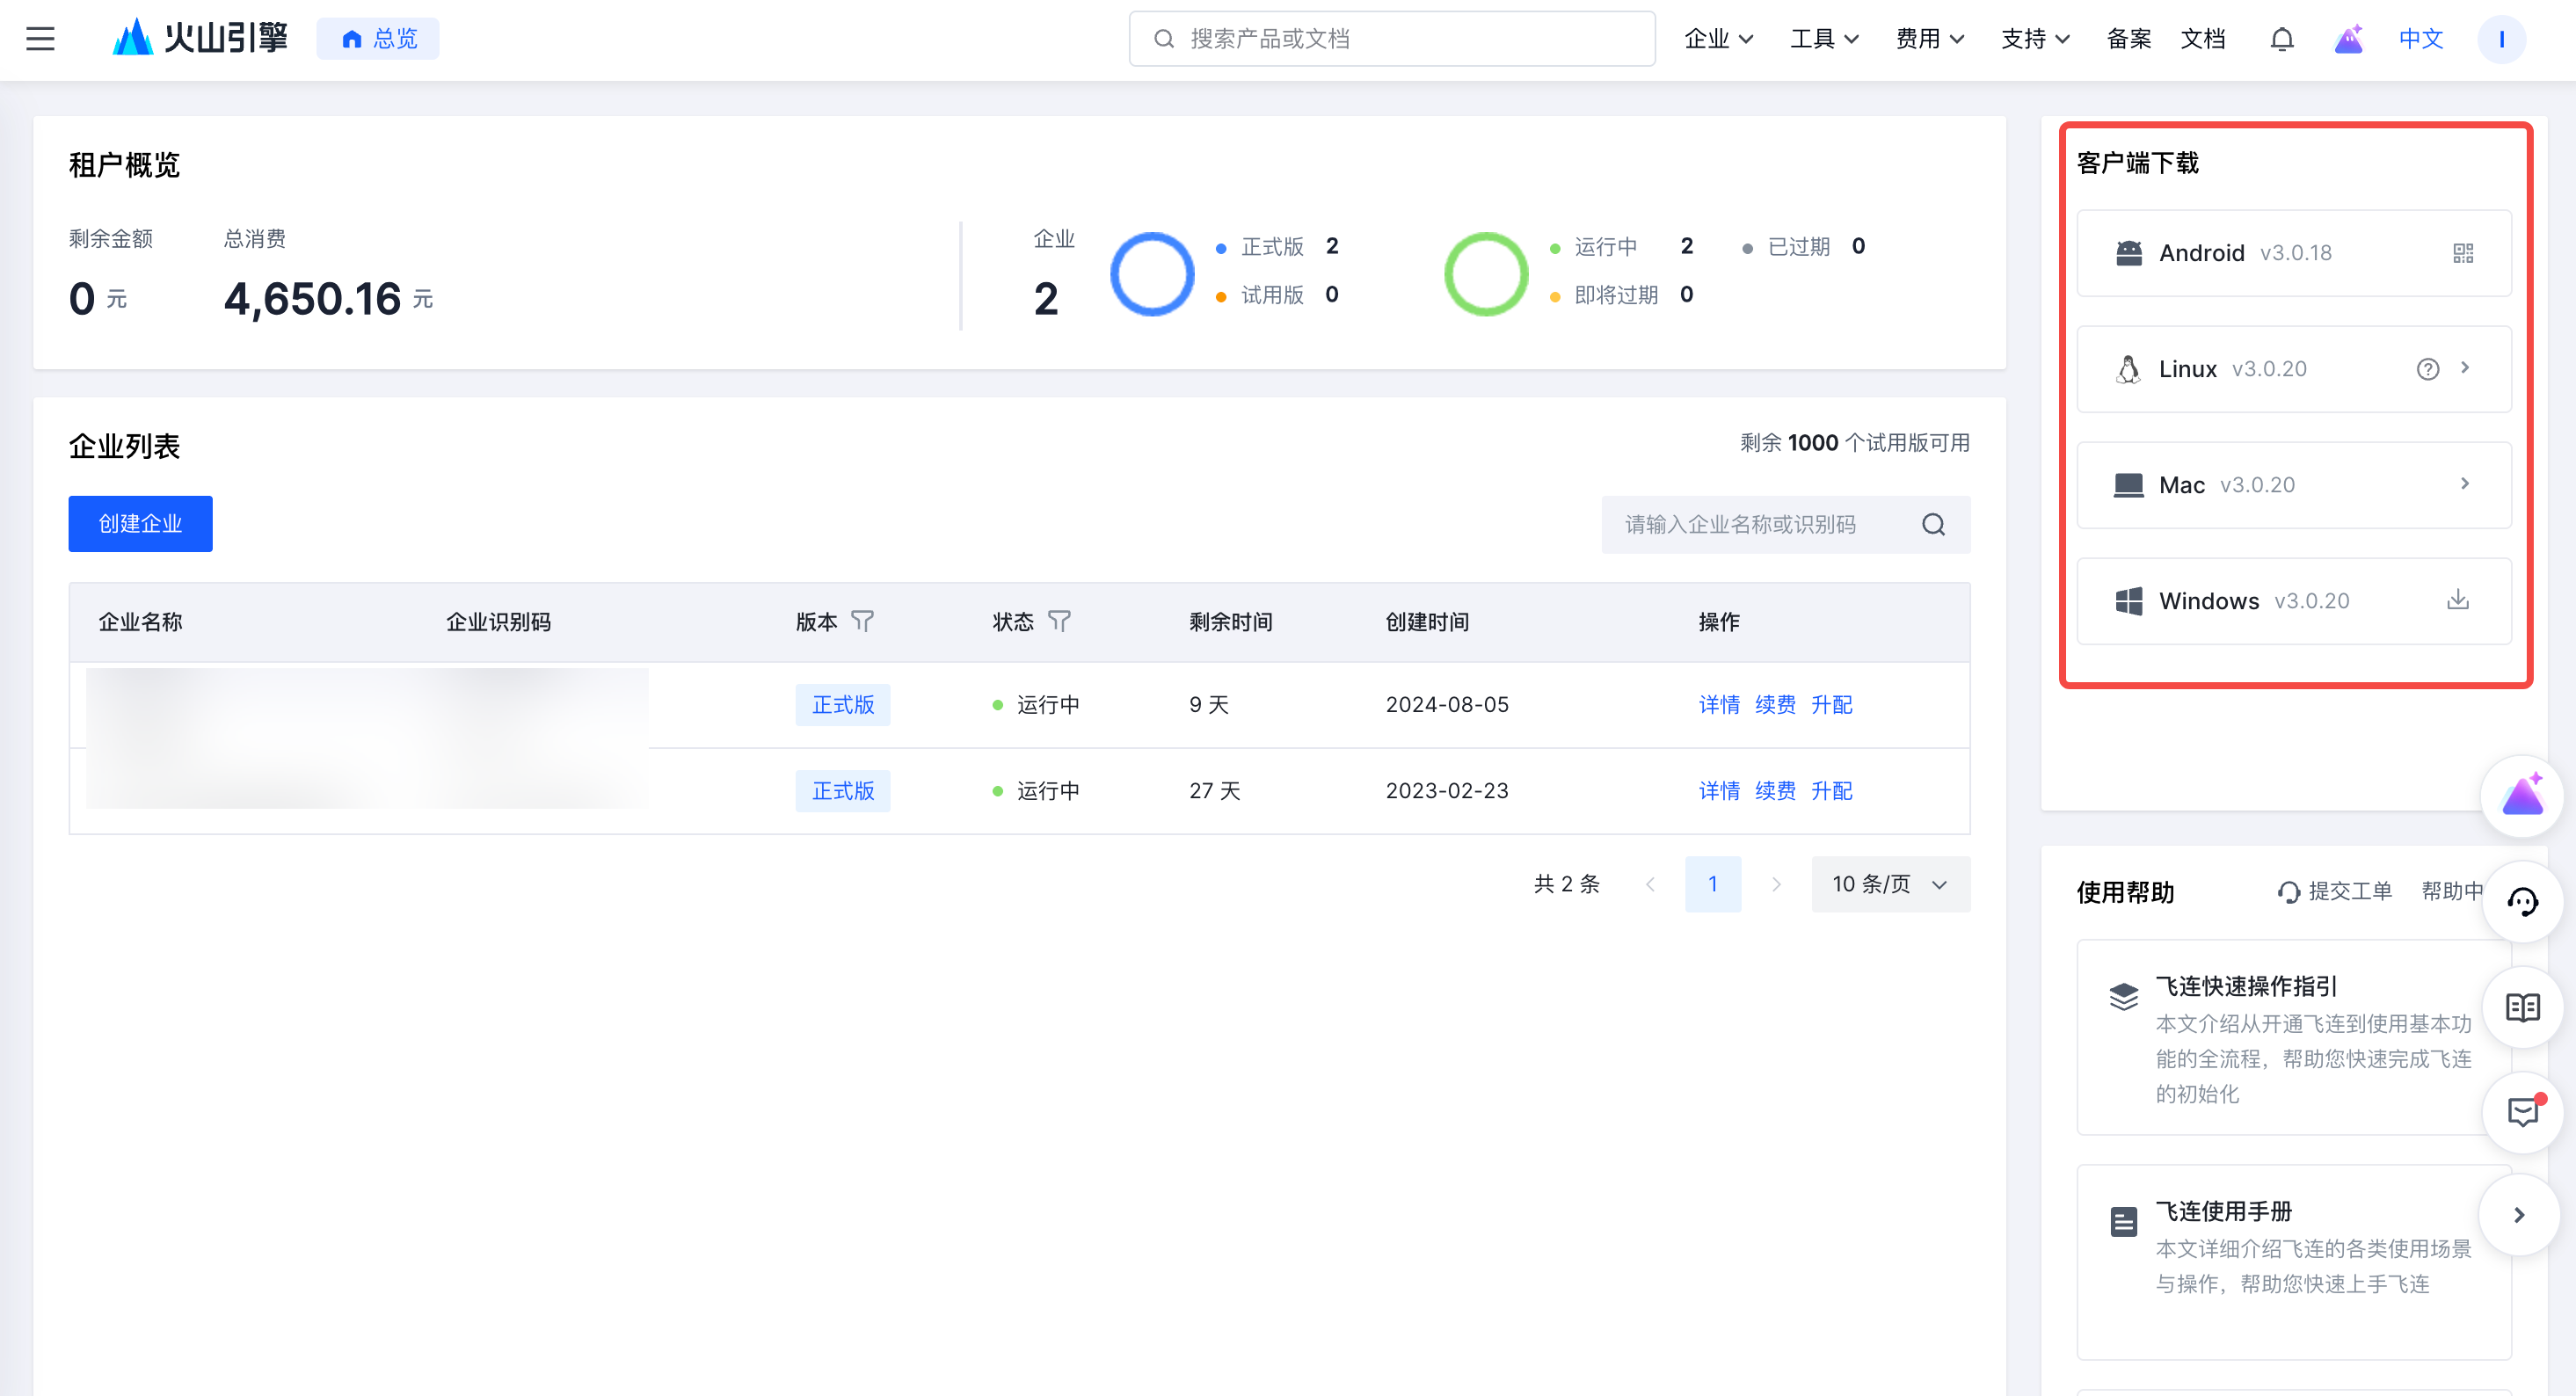Click the notification bell icon
This screenshot has height=1396, width=2576.
pyautogui.click(x=2281, y=39)
